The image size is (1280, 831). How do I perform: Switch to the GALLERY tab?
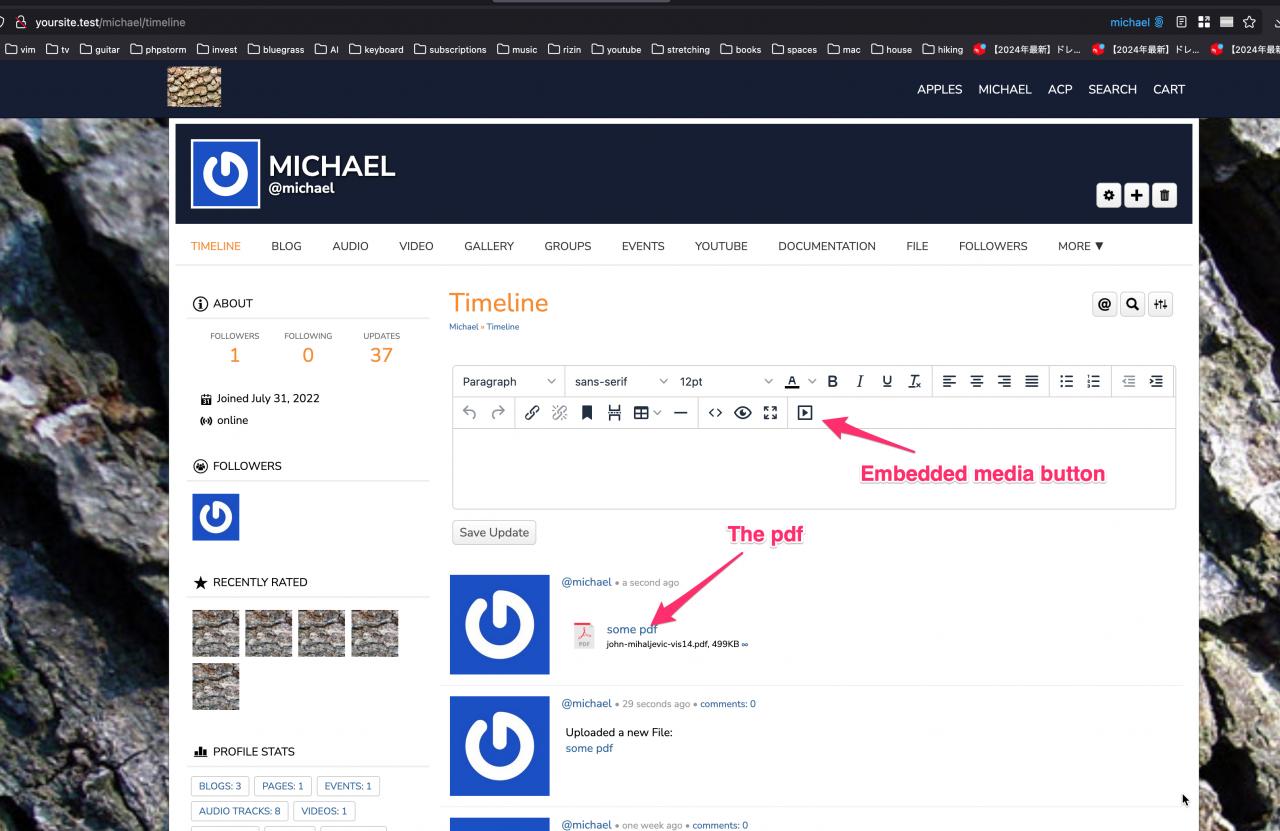pos(489,246)
